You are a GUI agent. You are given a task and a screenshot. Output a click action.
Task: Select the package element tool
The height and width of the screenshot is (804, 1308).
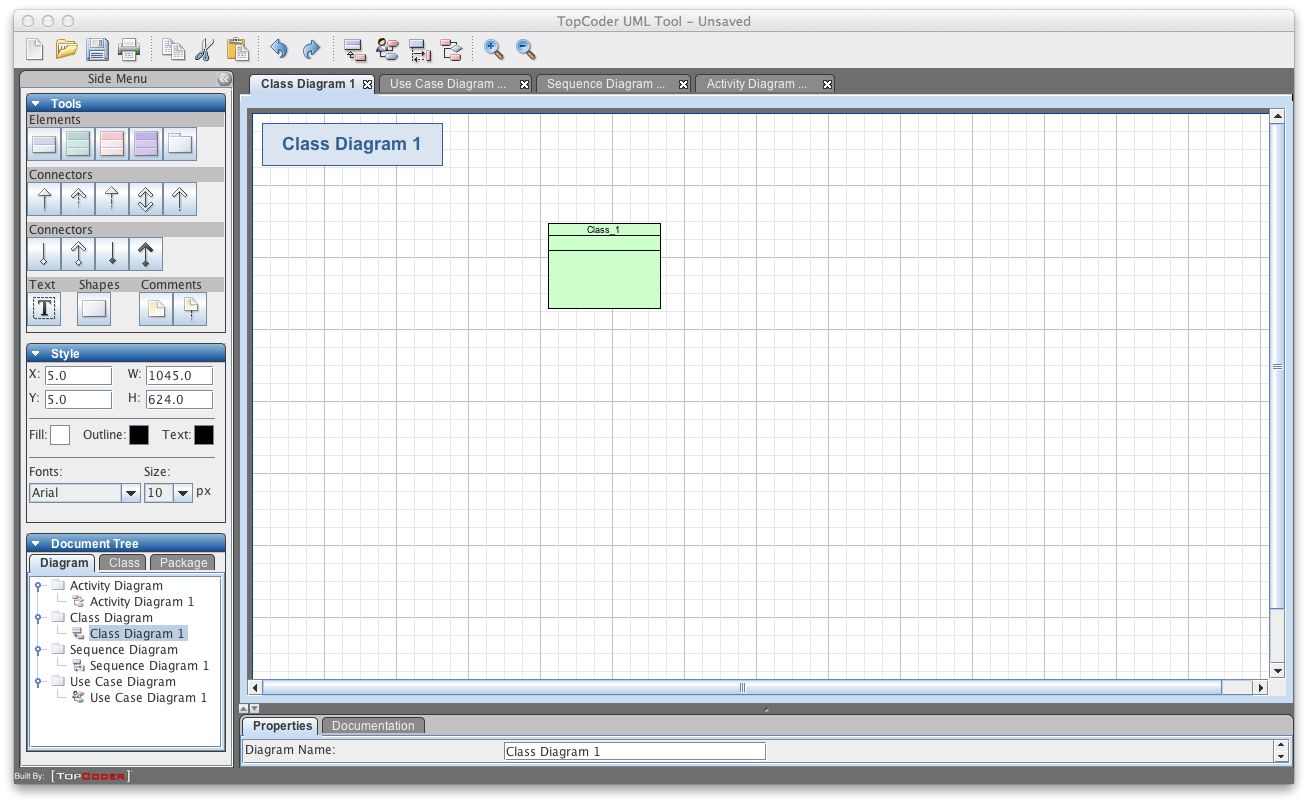click(178, 143)
